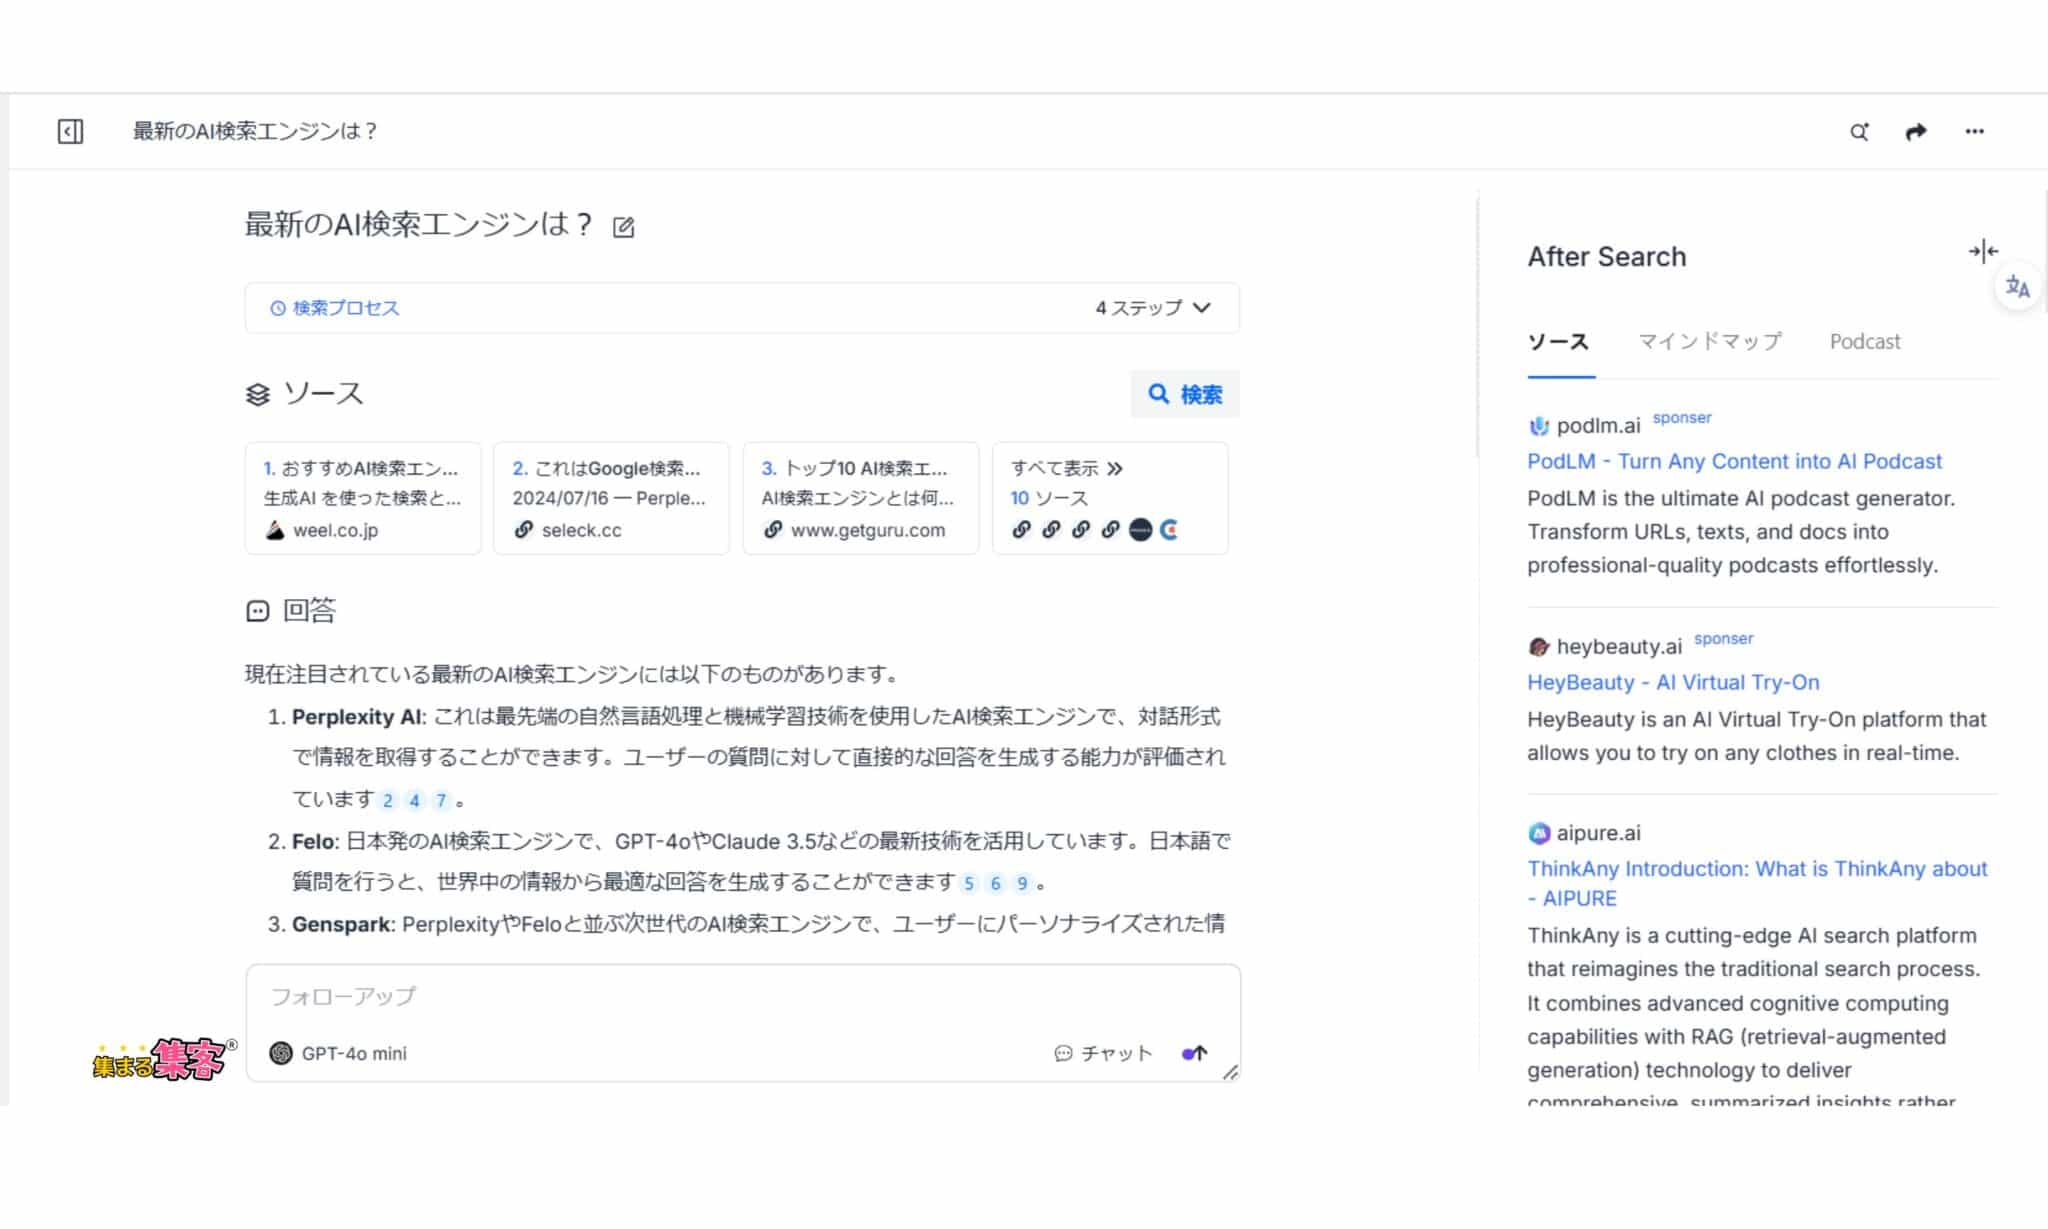
Task: Collapse the left sidebar panel icon
Action: click(x=70, y=131)
